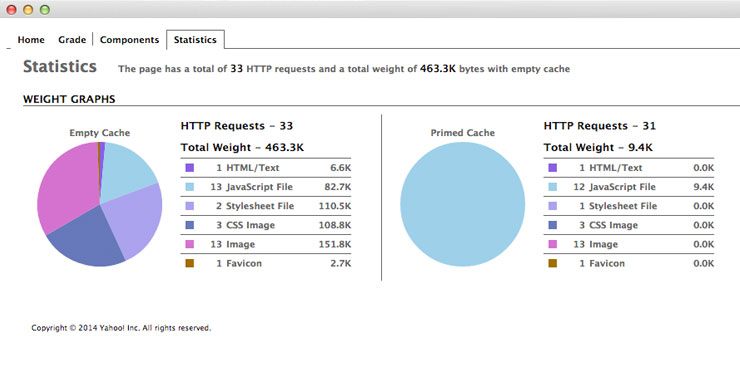
Task: Click the Favicon swatch in Primed Cache legend
Action: point(553,263)
